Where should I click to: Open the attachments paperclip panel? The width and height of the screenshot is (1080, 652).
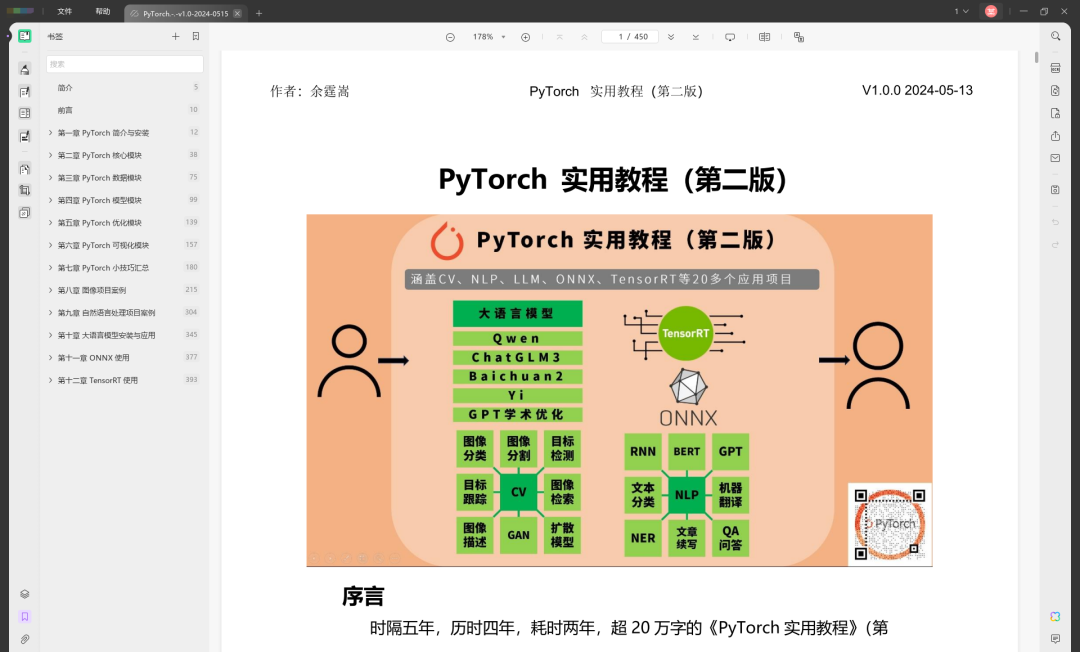25,640
